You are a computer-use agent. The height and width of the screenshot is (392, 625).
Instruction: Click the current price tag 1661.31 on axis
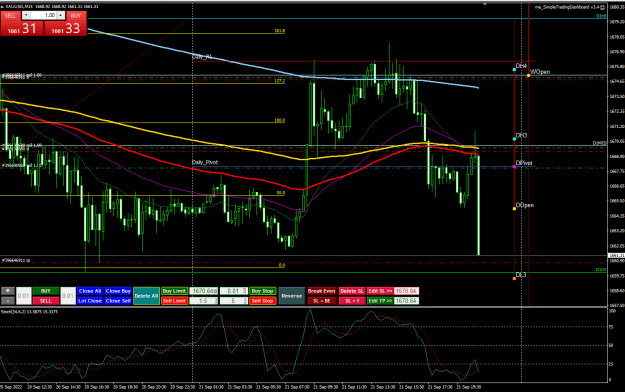[x=616, y=255]
